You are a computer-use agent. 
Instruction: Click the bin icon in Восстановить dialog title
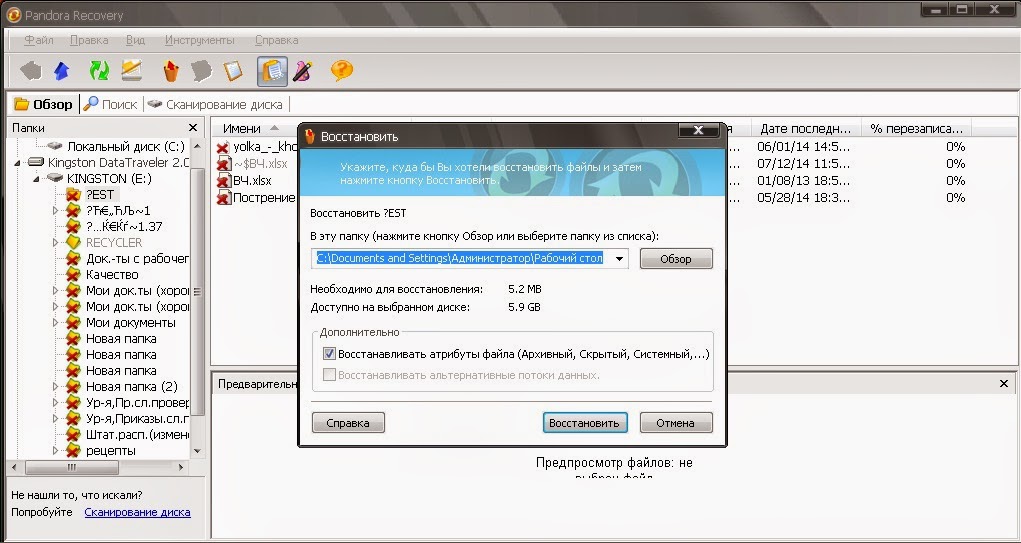click(310, 136)
